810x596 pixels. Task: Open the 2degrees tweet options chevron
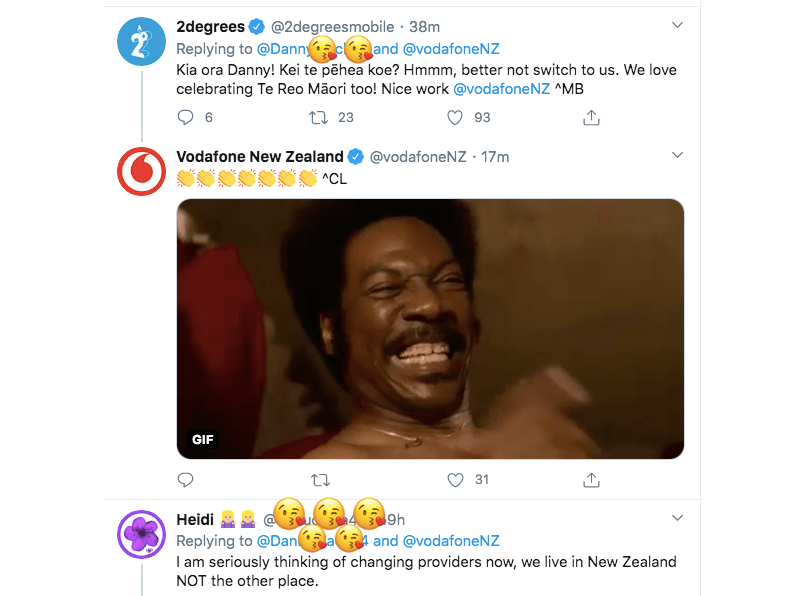click(677, 25)
